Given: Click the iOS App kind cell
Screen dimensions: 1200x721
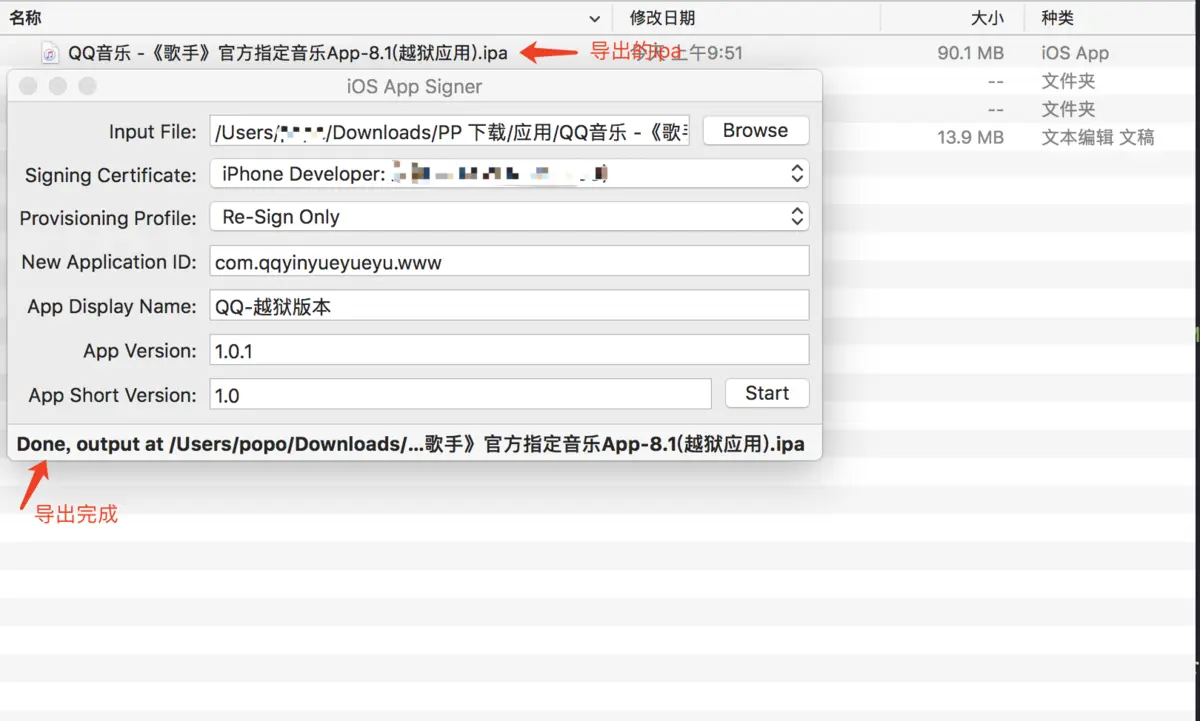Looking at the screenshot, I should coord(1075,53).
